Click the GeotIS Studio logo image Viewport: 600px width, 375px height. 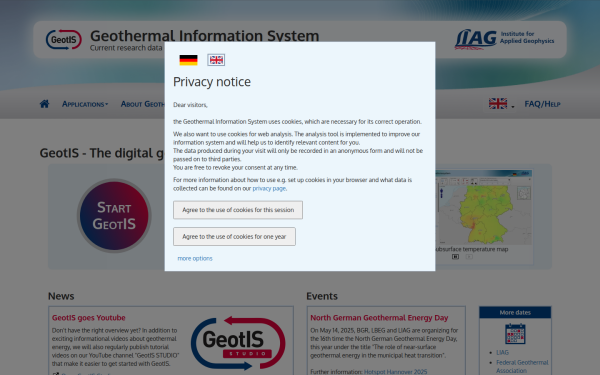(238, 343)
